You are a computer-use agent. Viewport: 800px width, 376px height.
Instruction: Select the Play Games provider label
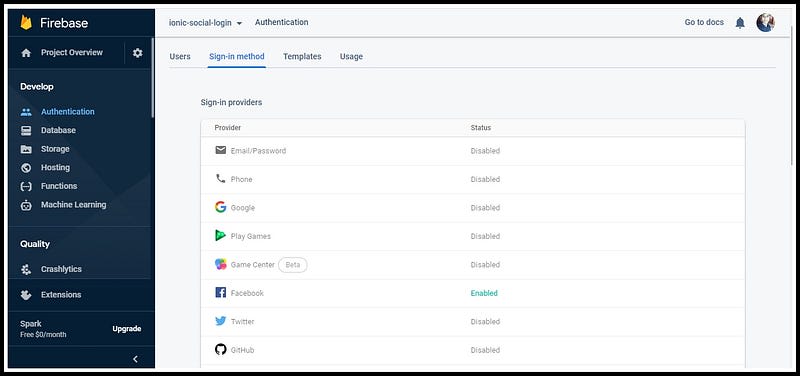(x=251, y=236)
